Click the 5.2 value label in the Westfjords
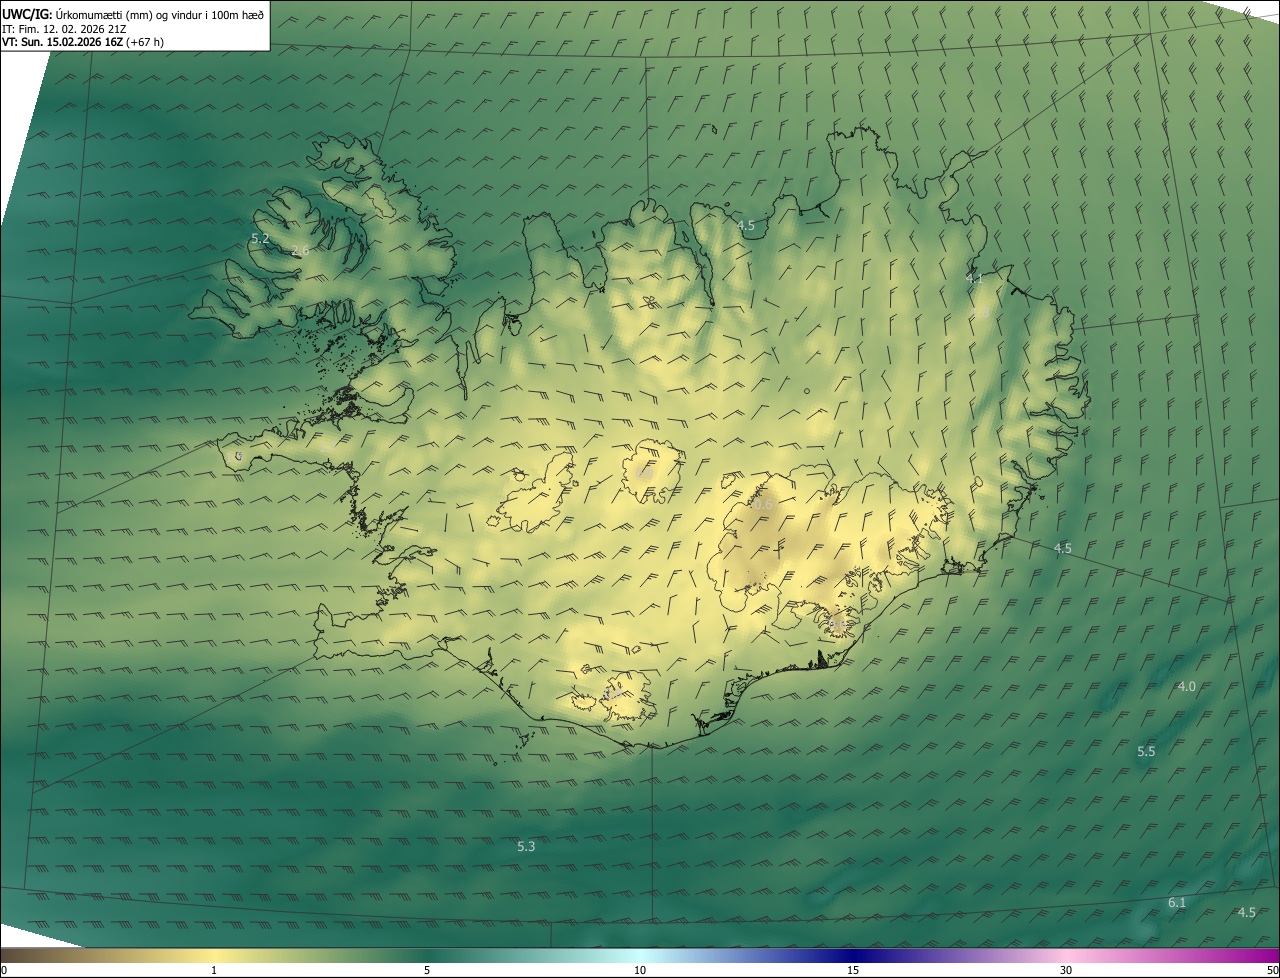Screen dimensions: 1280x978 [260, 239]
